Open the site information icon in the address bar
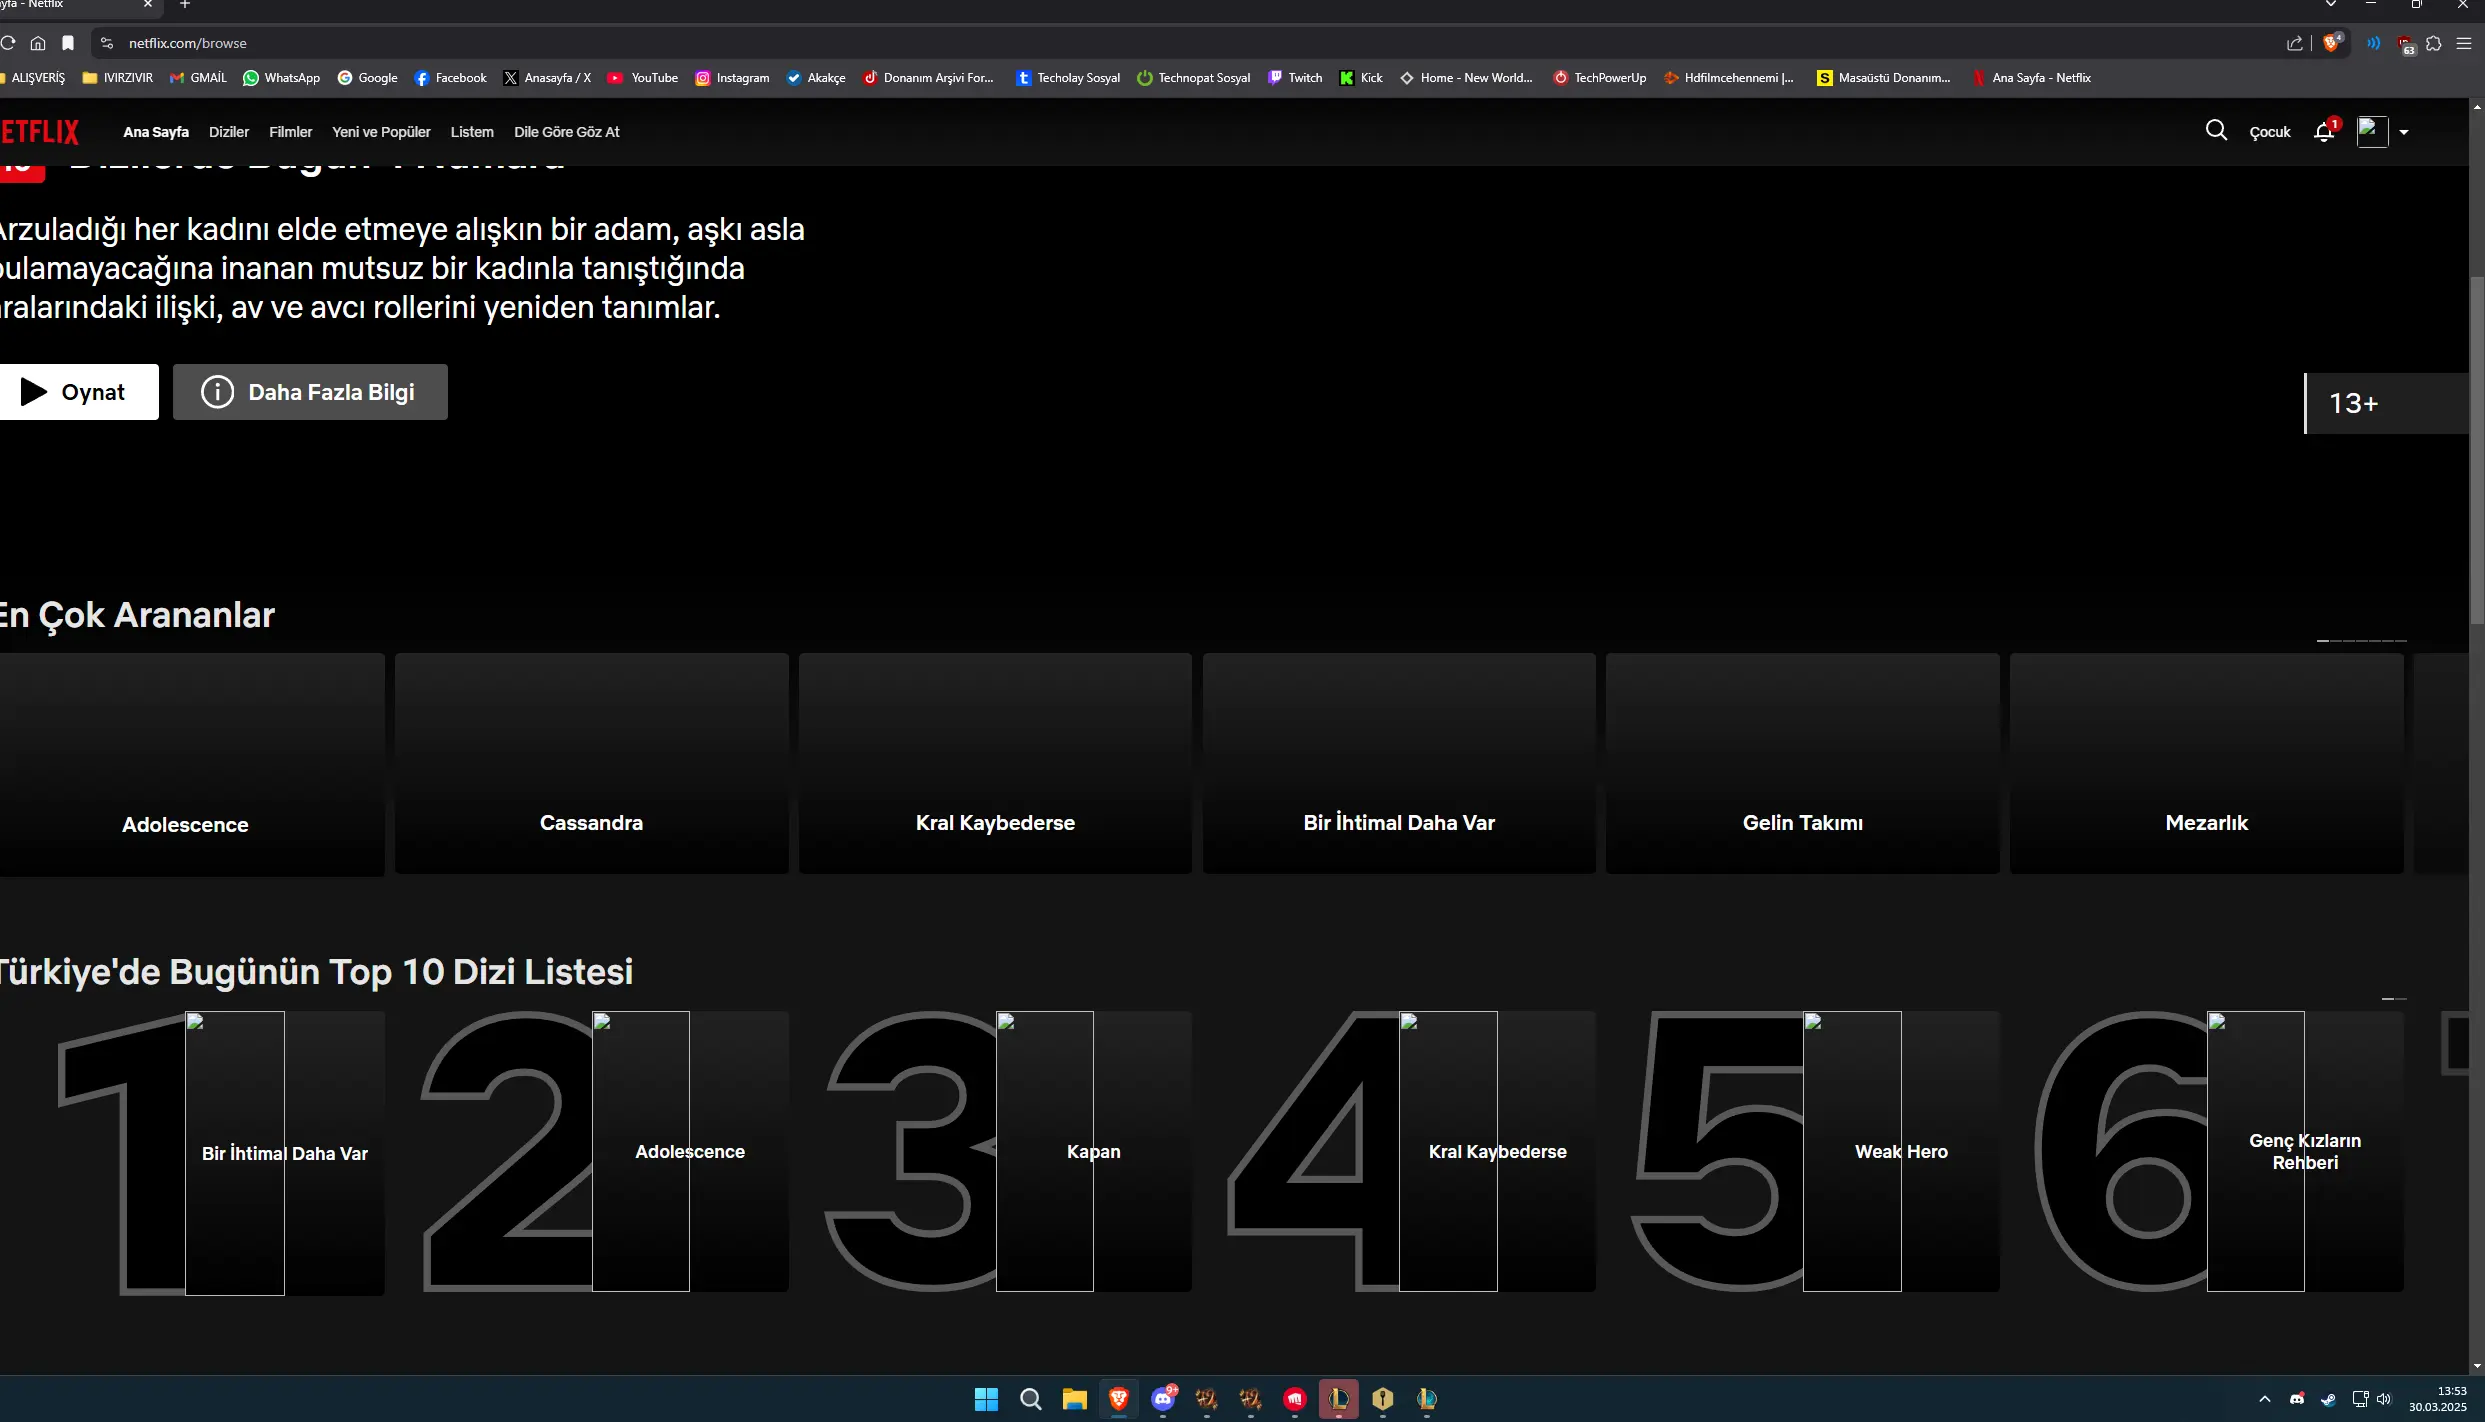 pyautogui.click(x=107, y=43)
